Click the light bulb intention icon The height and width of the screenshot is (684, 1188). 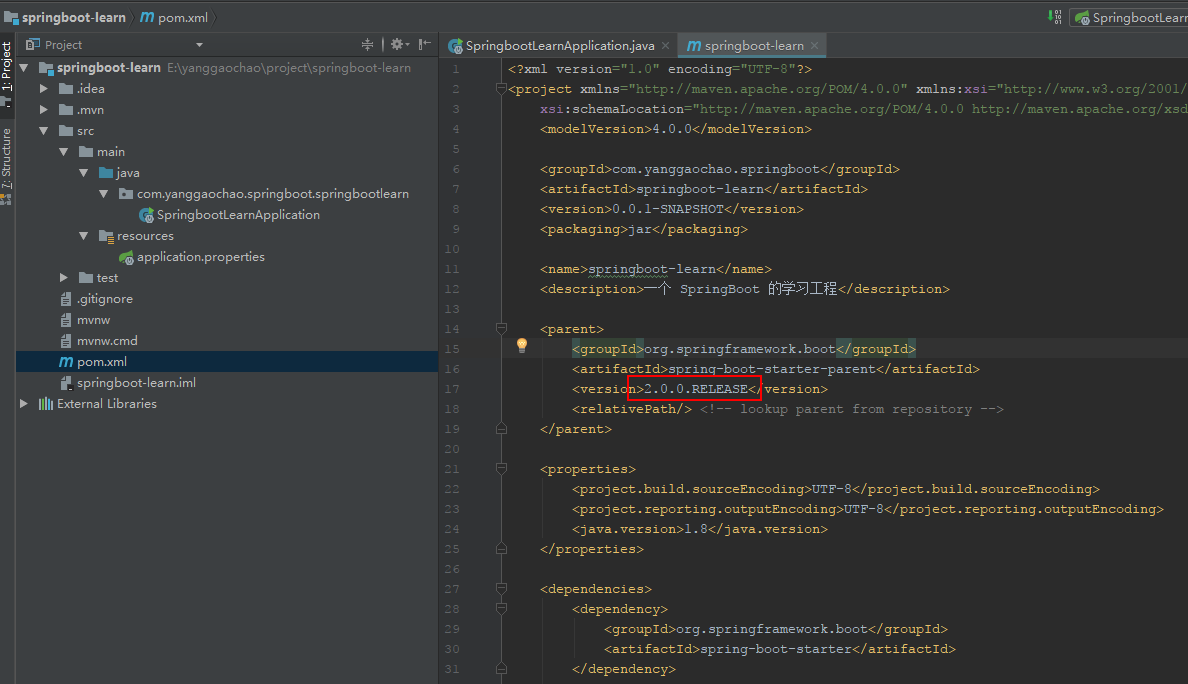click(x=522, y=345)
